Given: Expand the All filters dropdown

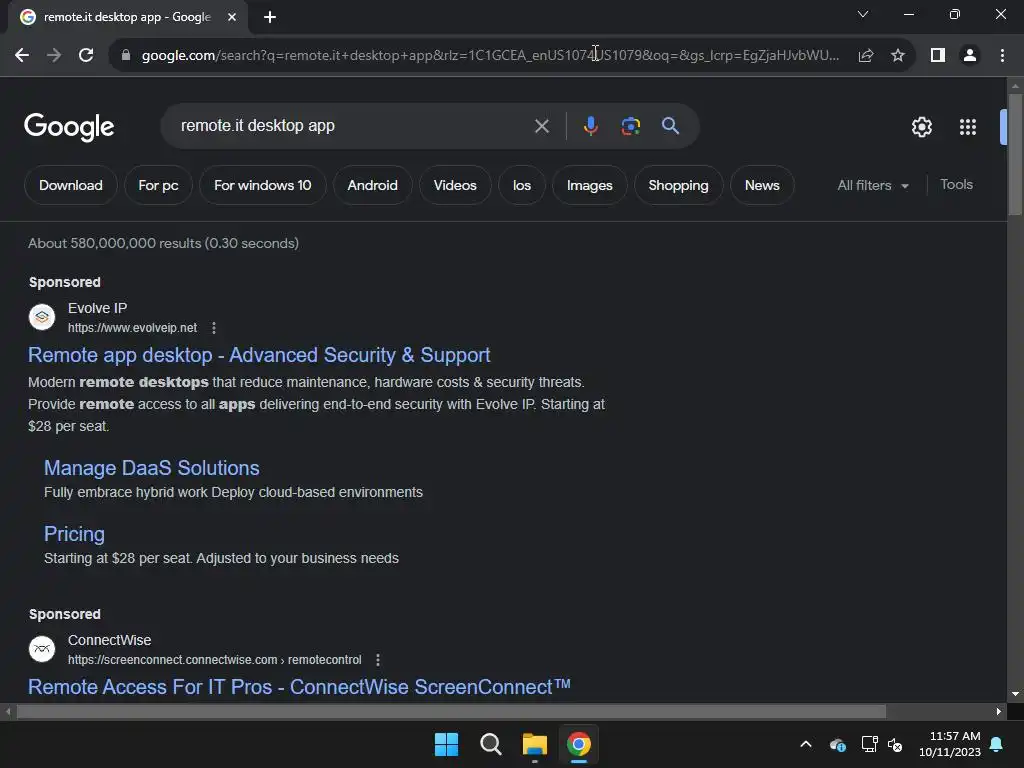Looking at the screenshot, I should [x=873, y=185].
